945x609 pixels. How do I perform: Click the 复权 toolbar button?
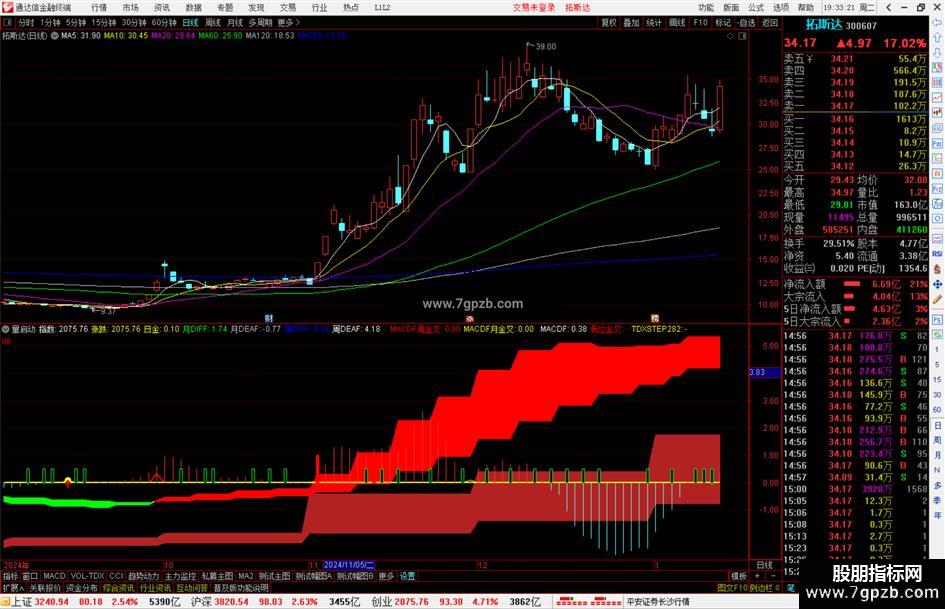(609, 22)
